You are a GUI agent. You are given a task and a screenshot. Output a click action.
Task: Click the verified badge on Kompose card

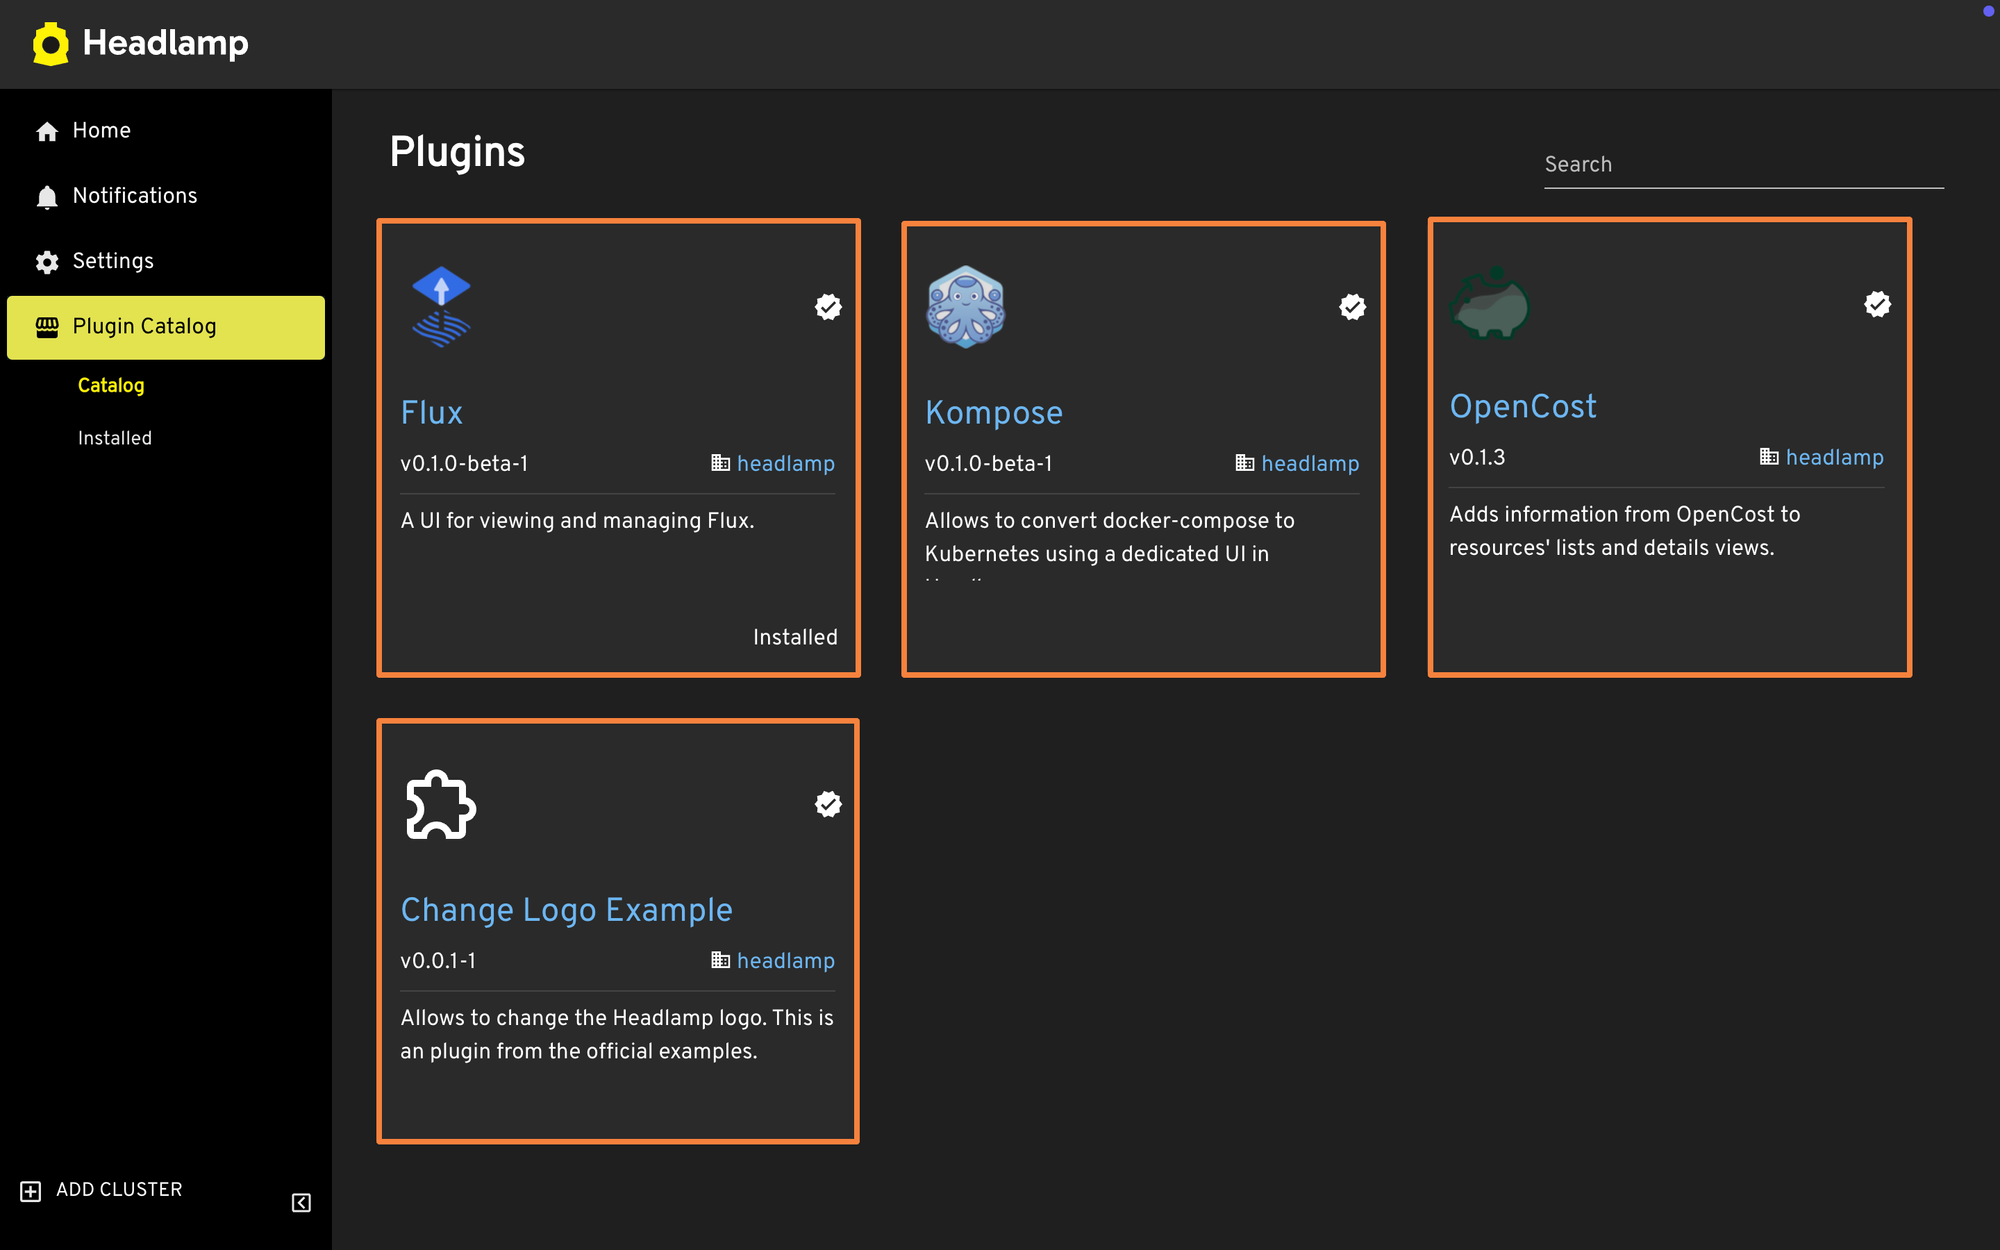point(1353,307)
